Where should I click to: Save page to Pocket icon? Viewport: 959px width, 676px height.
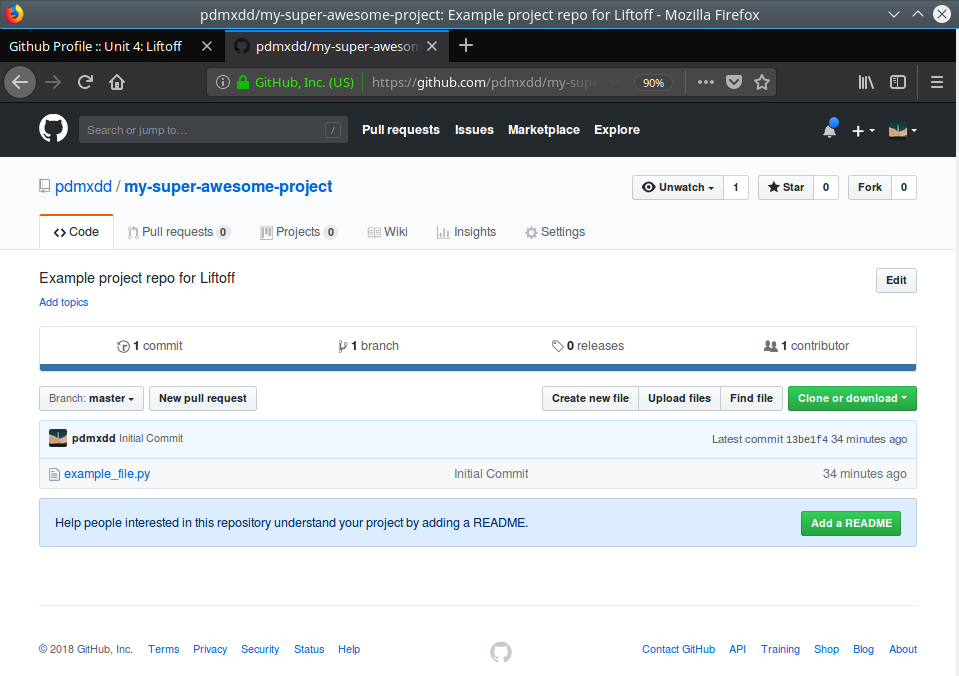pos(734,82)
